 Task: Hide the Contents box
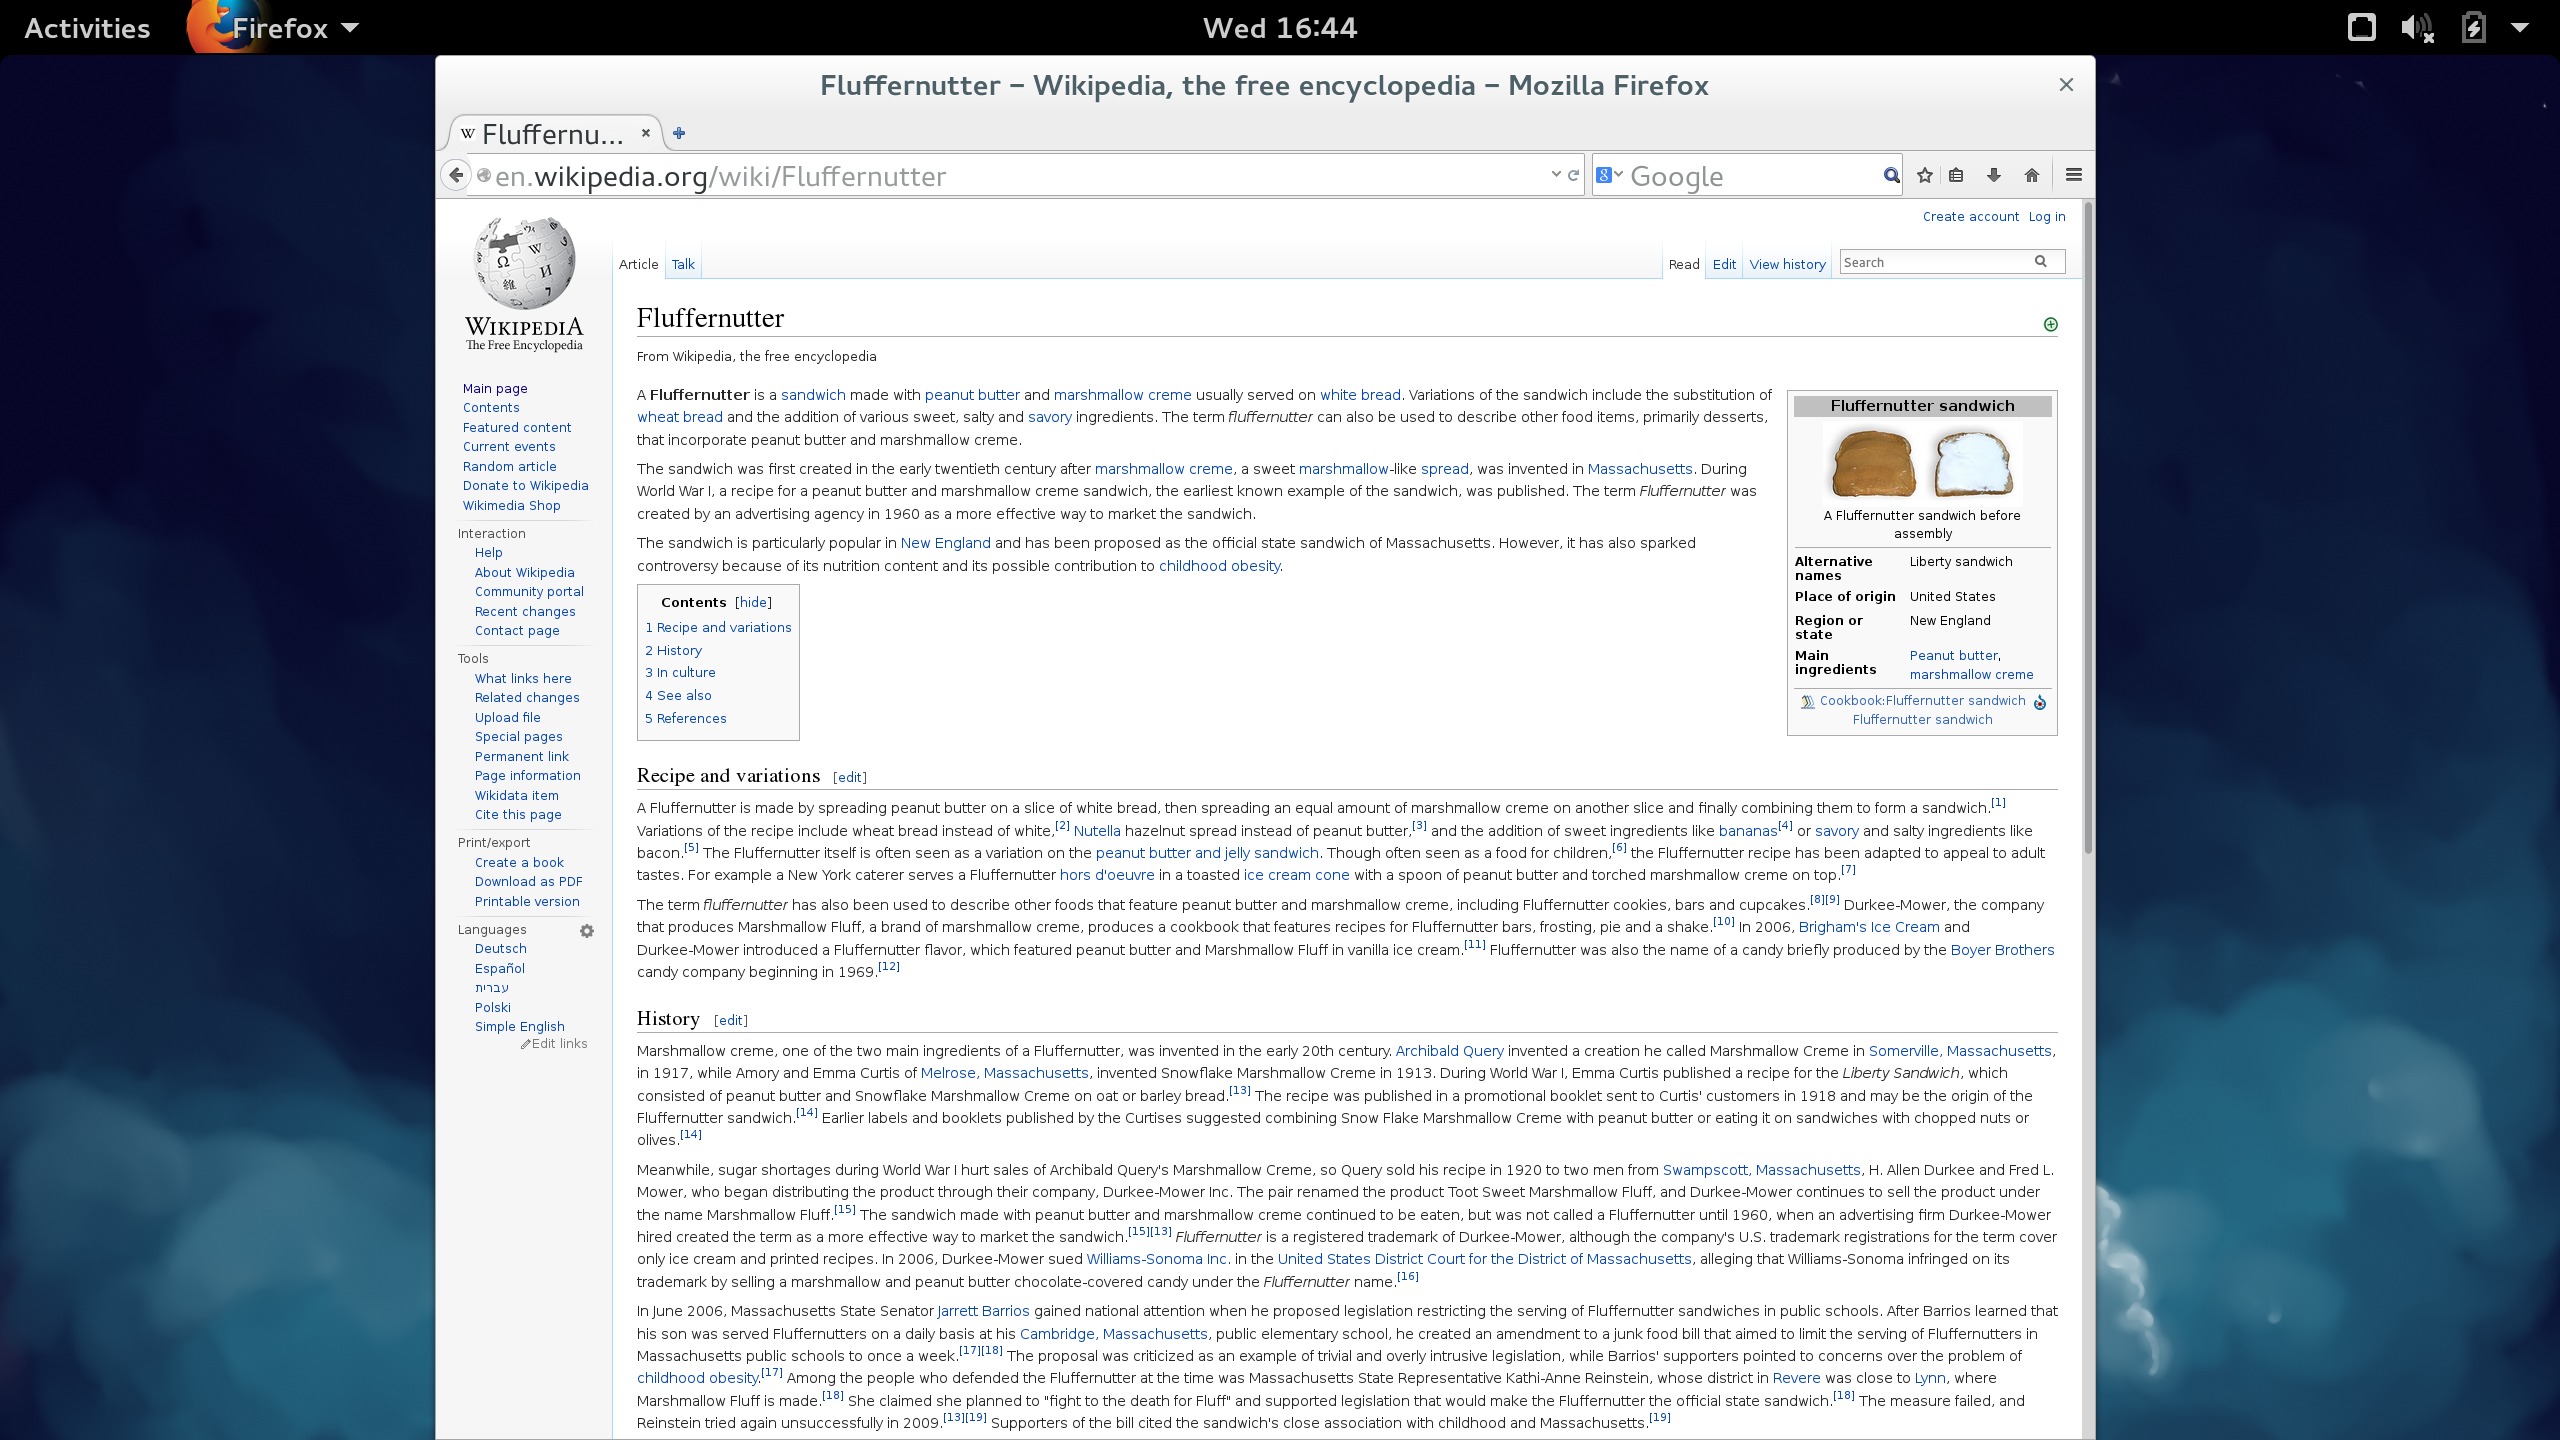752,602
